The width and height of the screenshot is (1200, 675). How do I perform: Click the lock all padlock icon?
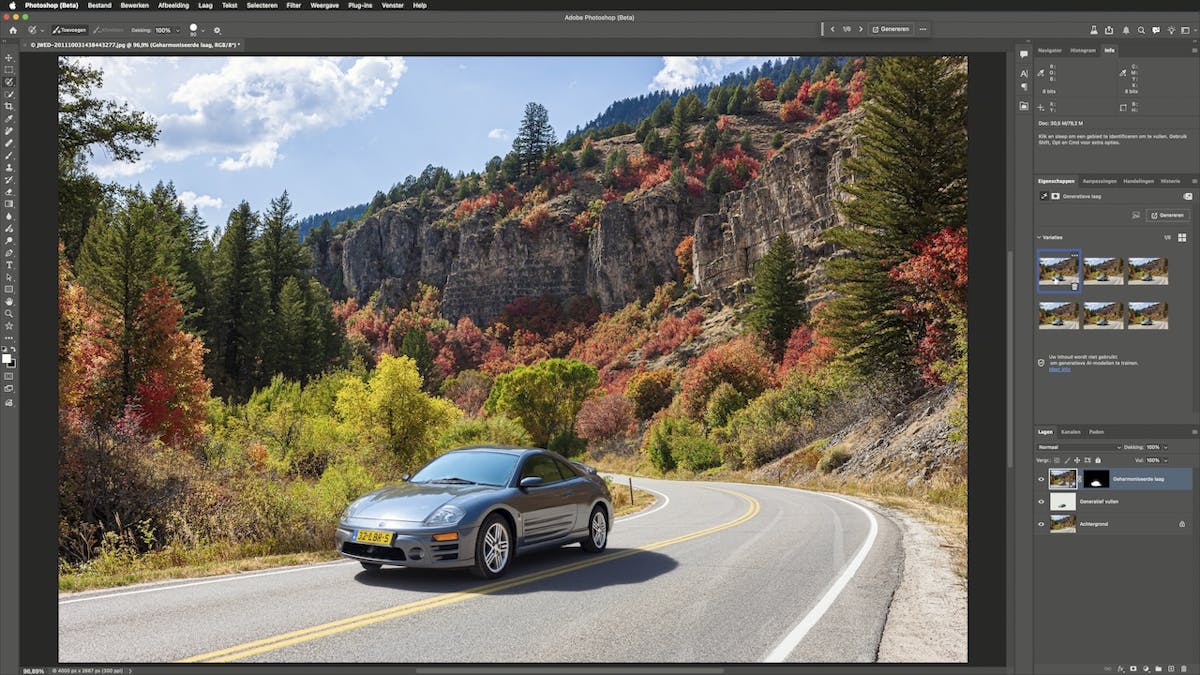tap(1099, 459)
